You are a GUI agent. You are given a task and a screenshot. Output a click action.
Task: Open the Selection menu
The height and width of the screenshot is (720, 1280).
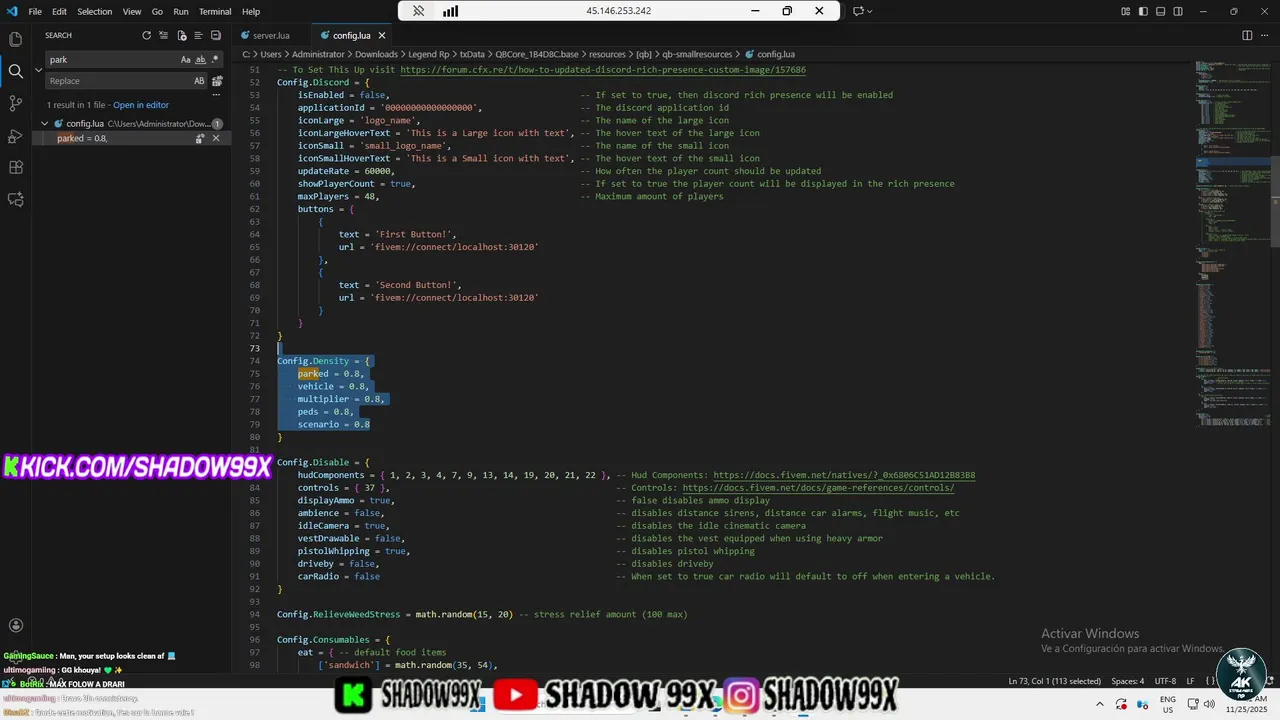tap(95, 11)
